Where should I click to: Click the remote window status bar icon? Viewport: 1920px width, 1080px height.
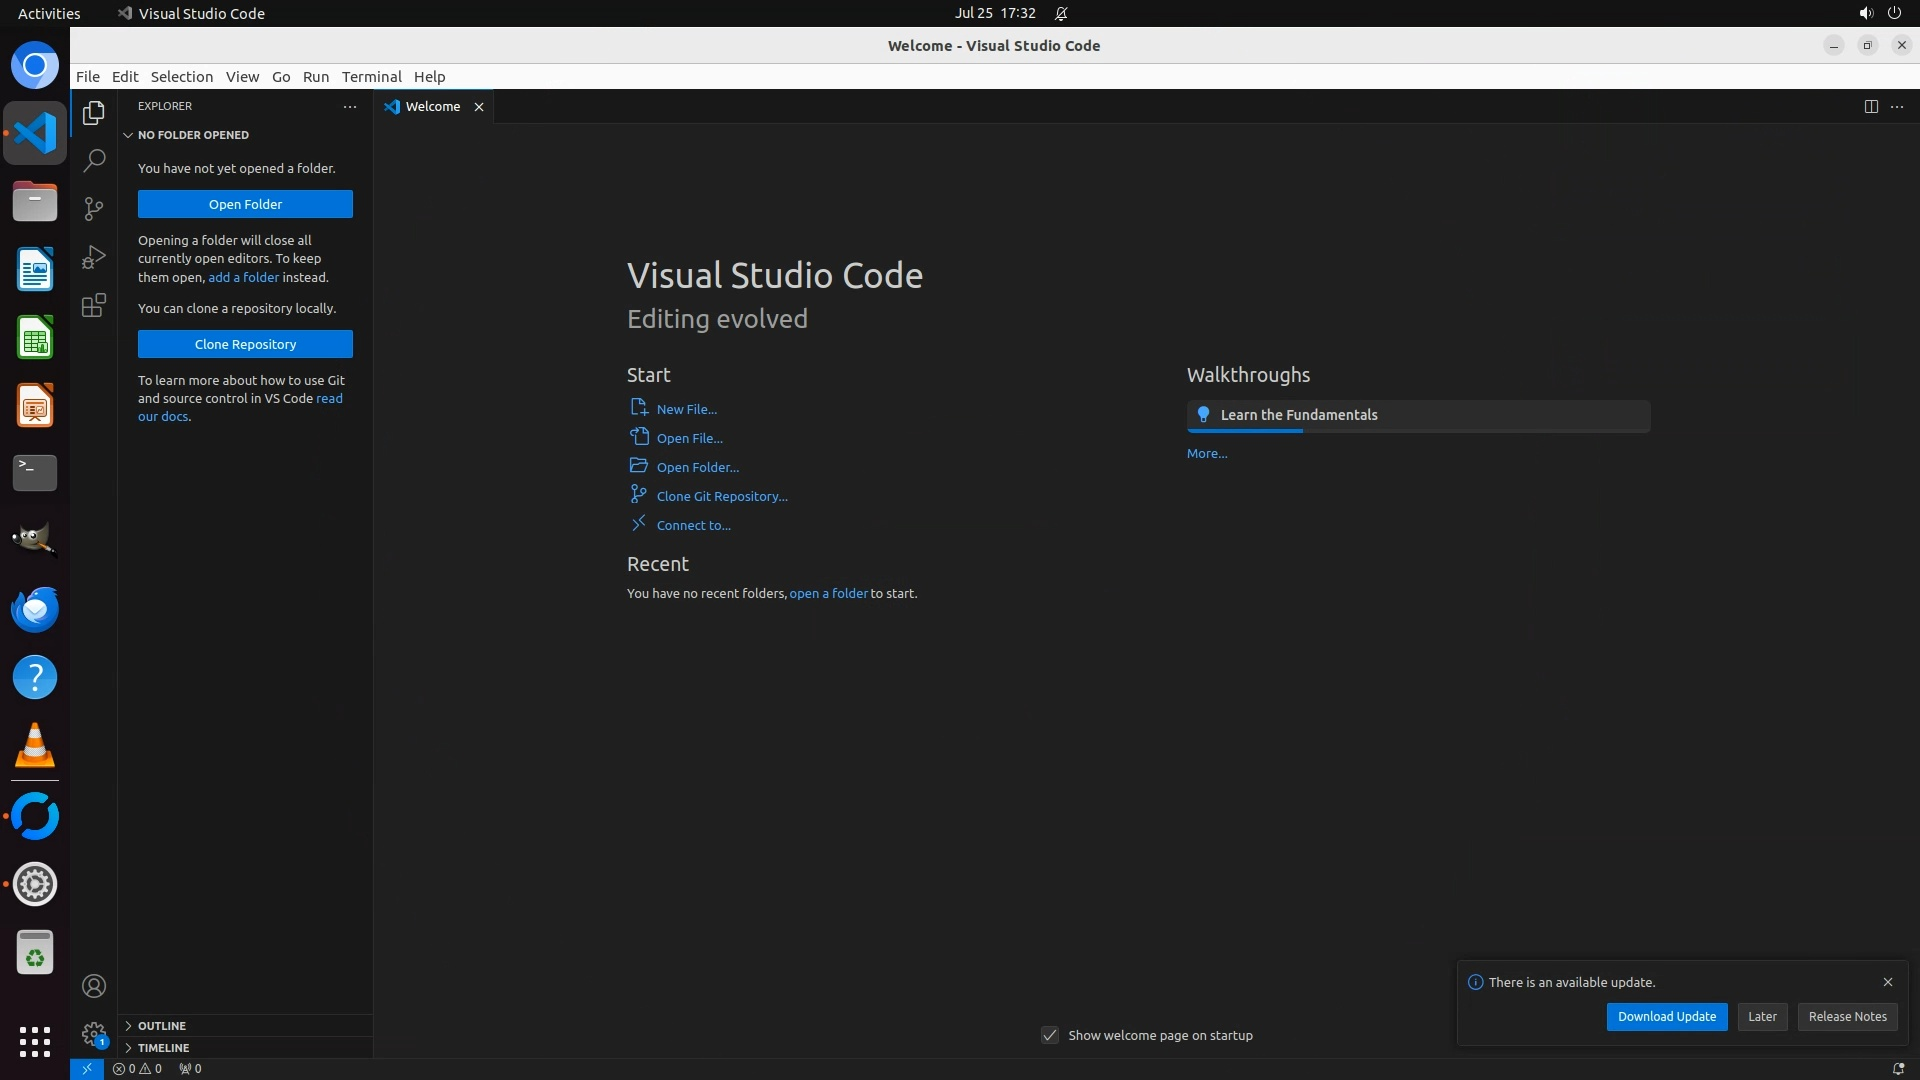point(87,1068)
